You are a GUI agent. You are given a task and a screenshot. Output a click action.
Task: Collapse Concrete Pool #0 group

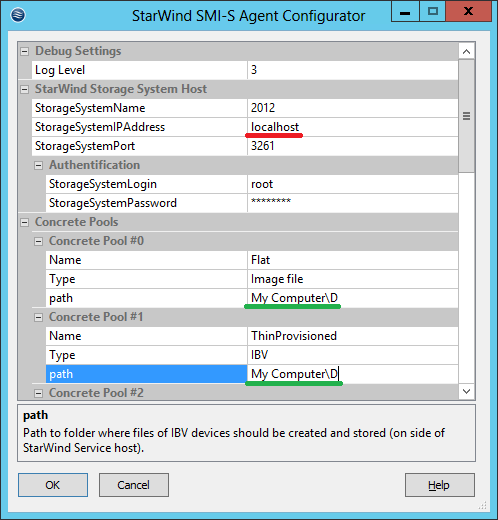coord(39,241)
